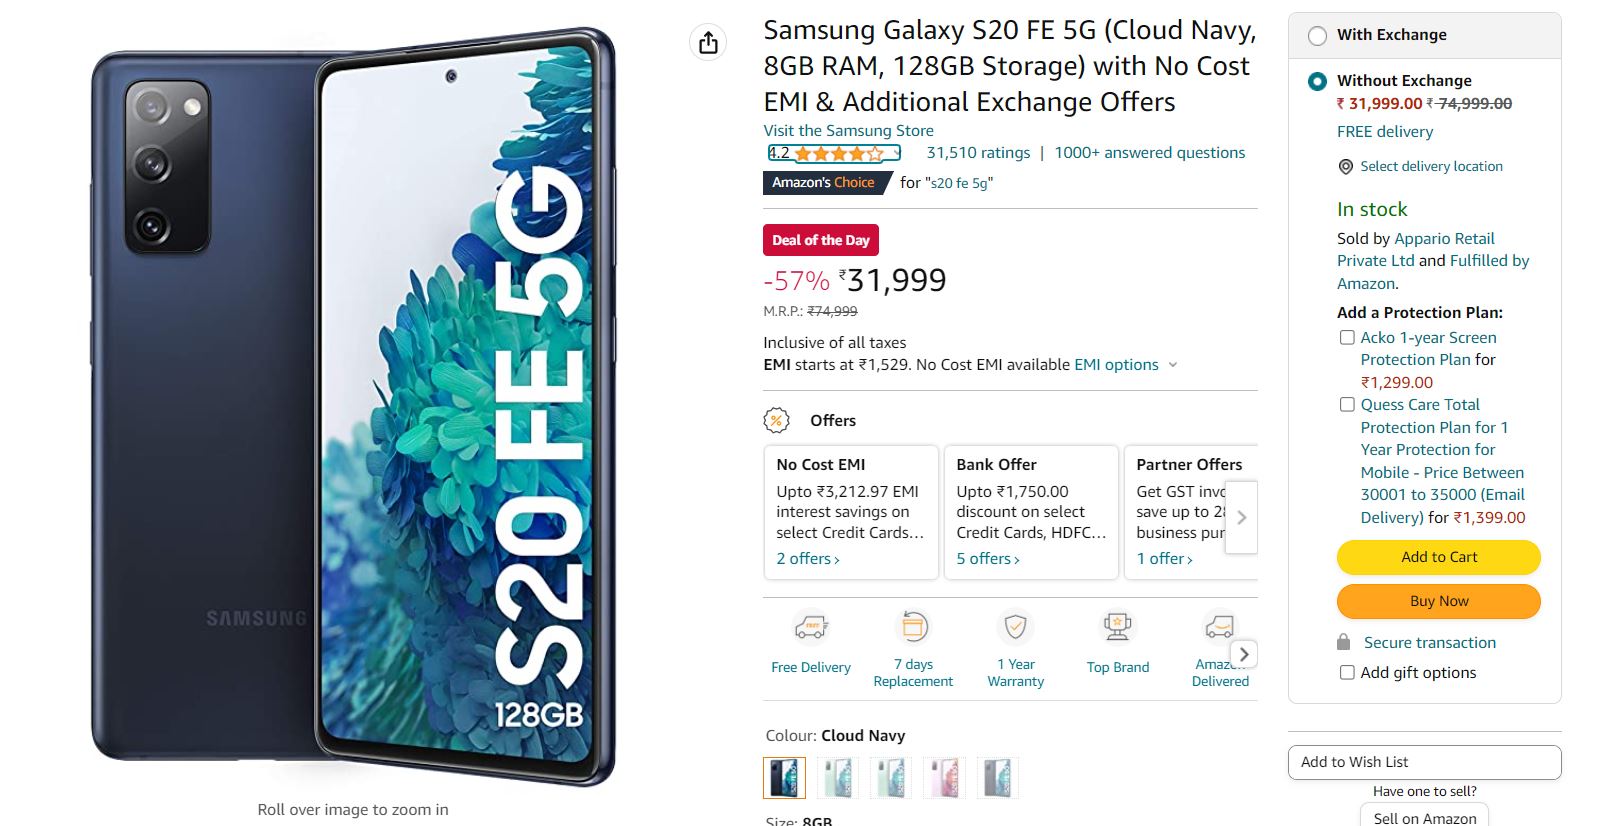Open the star rating popover arrow
This screenshot has height=826, width=1613.
point(897,153)
